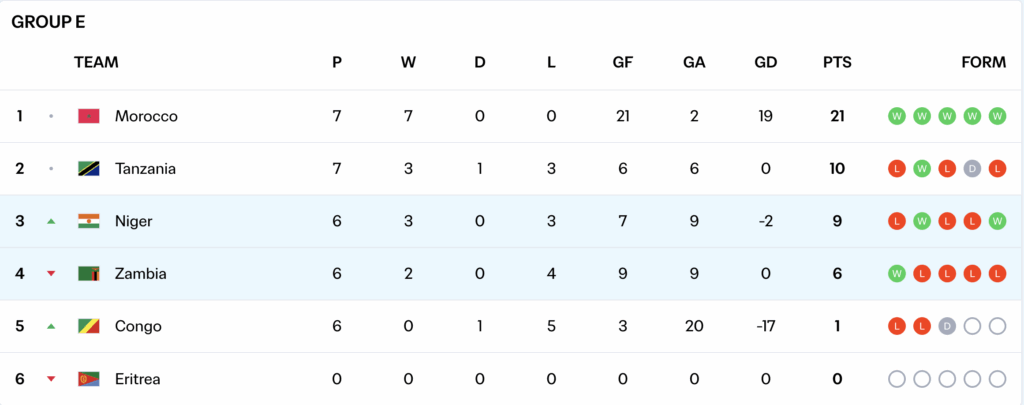Click Tanzania's gray draw form badge
Viewport: 1024px width, 405px height.
971,169
